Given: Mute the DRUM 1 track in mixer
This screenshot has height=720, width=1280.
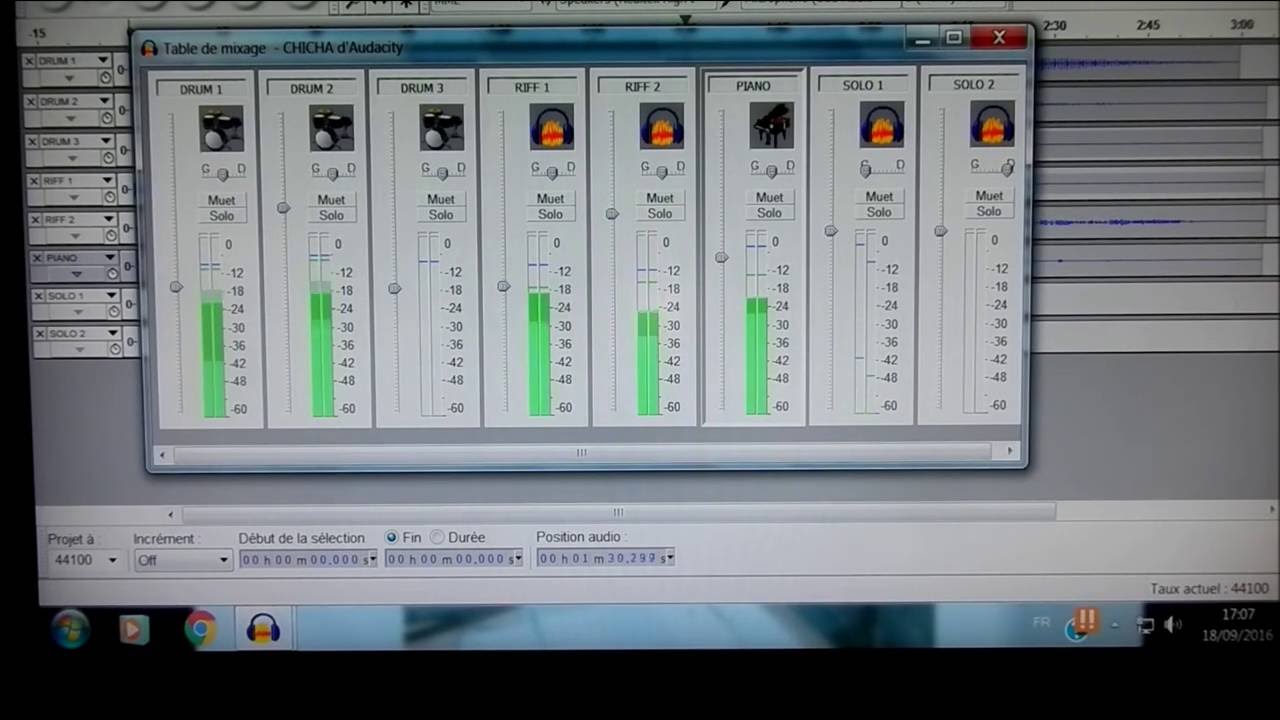Looking at the screenshot, I should pos(221,200).
